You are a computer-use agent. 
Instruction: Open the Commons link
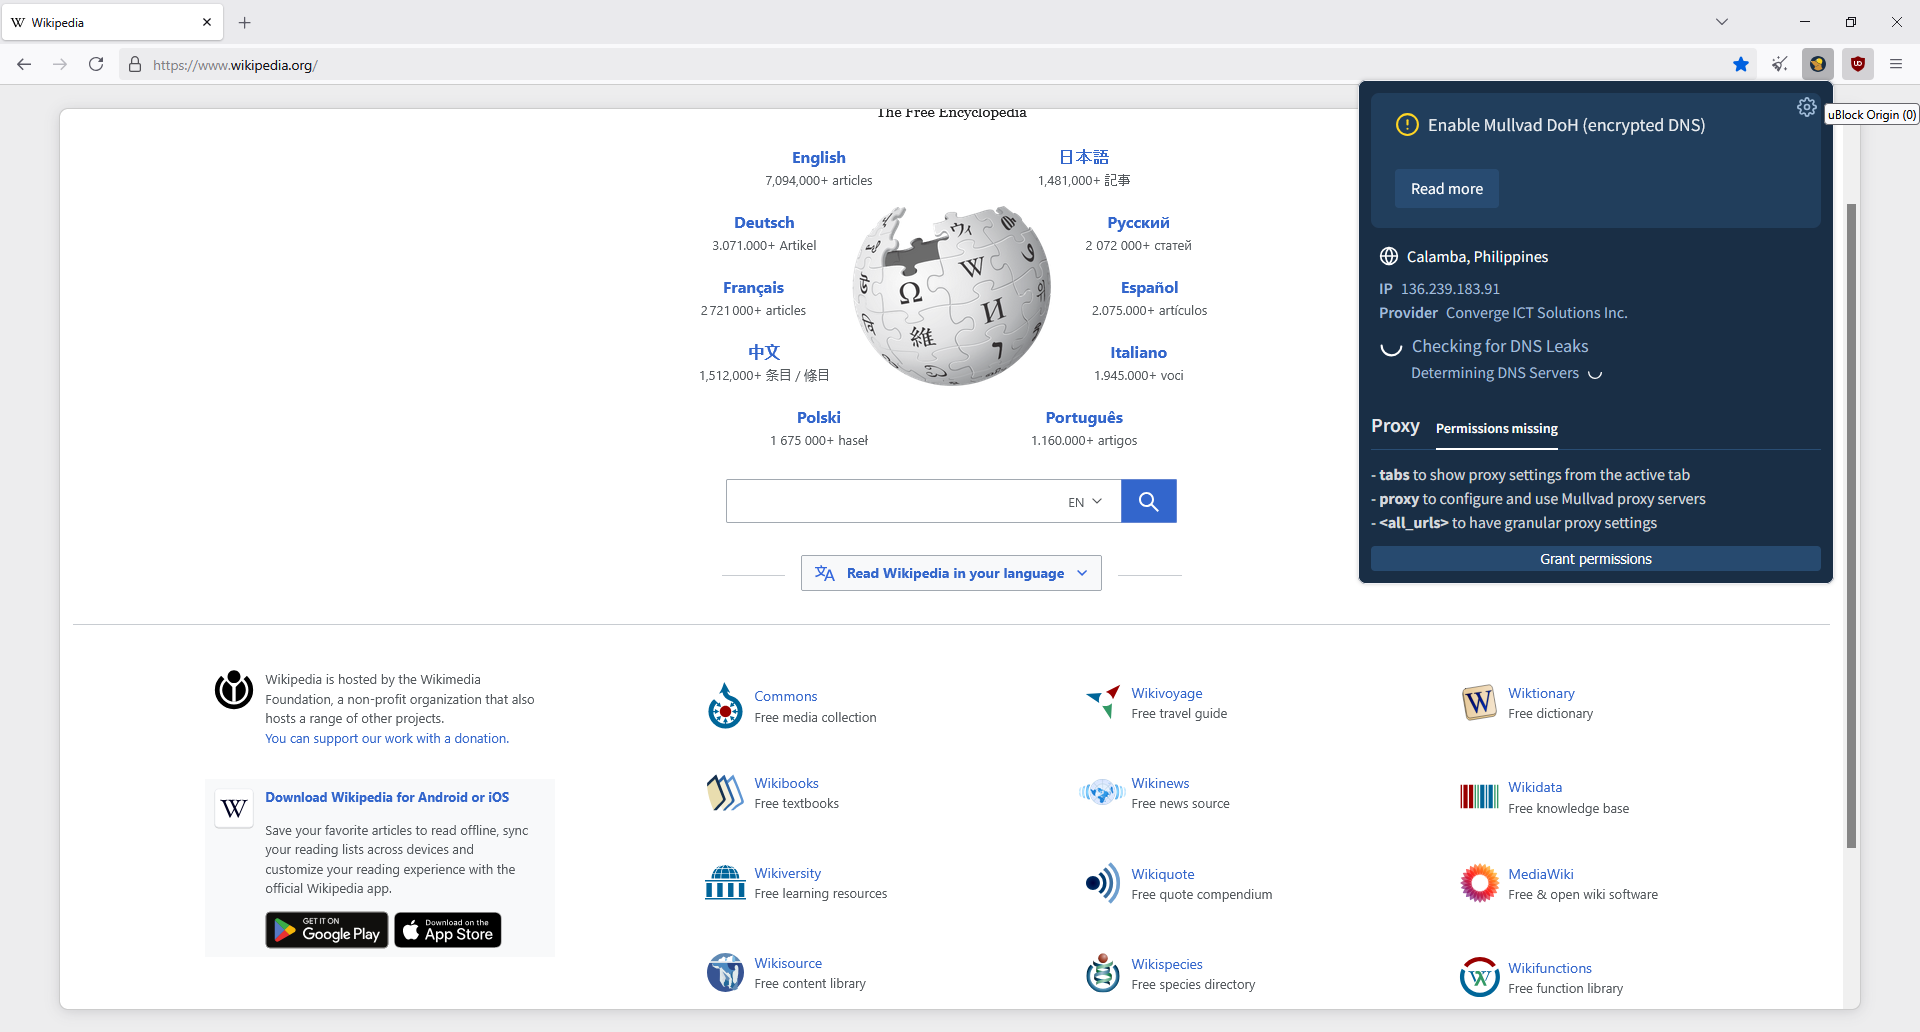coord(786,696)
